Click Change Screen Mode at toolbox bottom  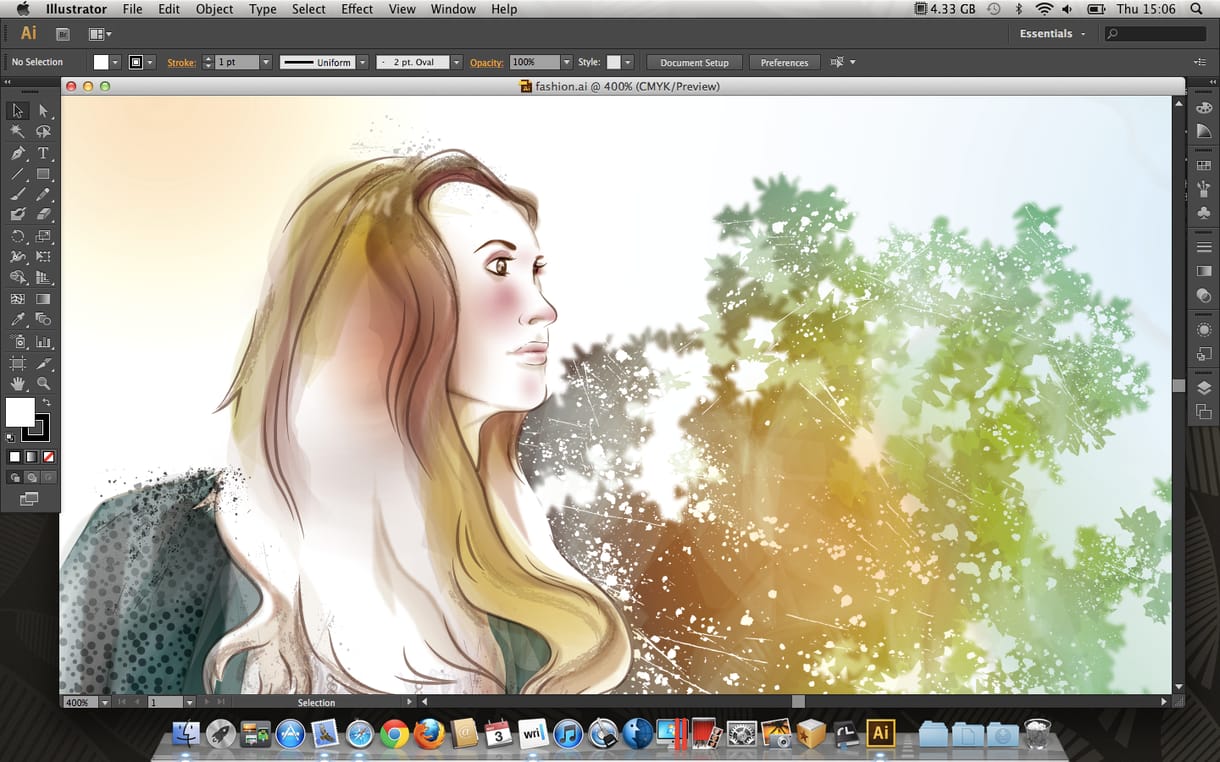28,498
